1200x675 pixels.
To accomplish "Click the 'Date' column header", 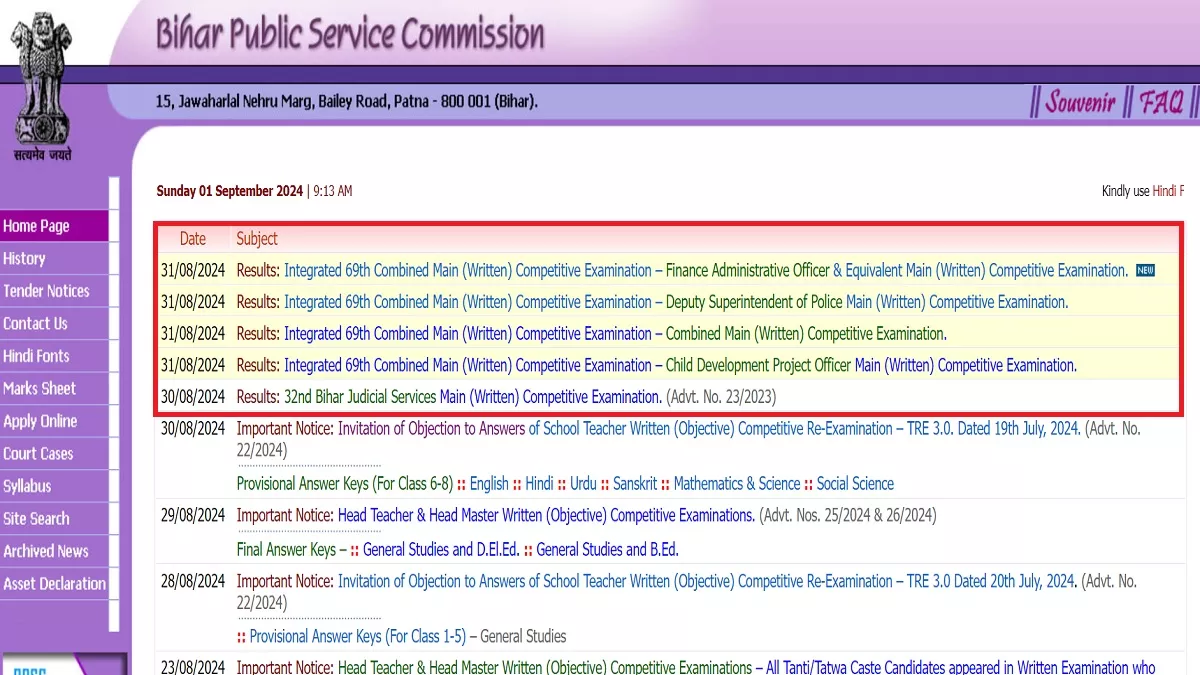I will click(x=193, y=239).
